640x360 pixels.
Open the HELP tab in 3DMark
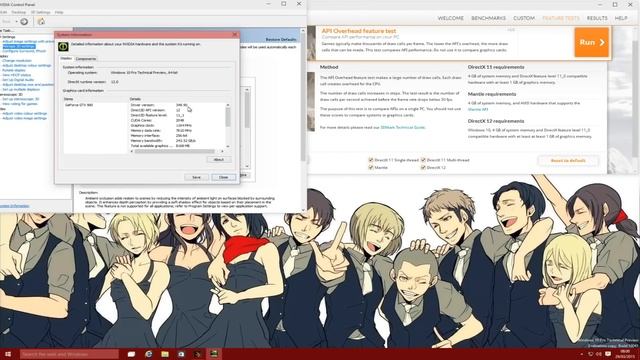(621, 18)
